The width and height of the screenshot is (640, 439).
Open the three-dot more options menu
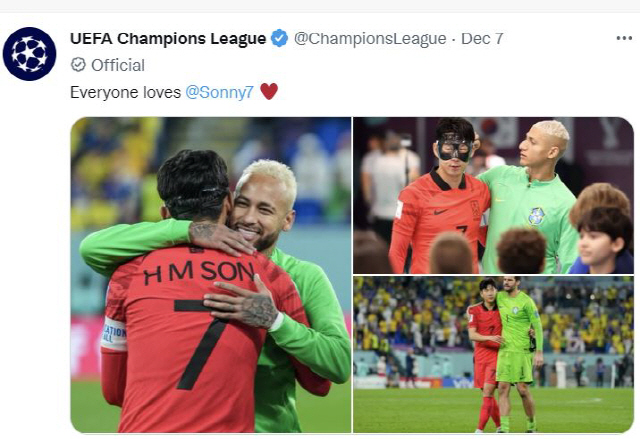tap(624, 38)
